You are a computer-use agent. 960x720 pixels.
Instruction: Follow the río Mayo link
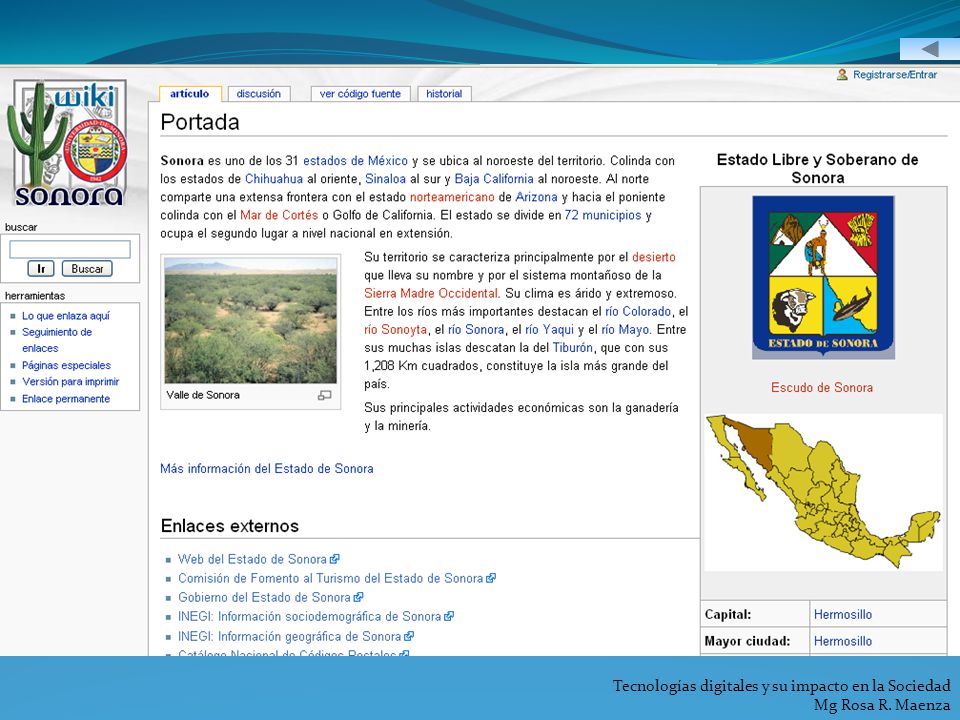pyautogui.click(x=624, y=329)
